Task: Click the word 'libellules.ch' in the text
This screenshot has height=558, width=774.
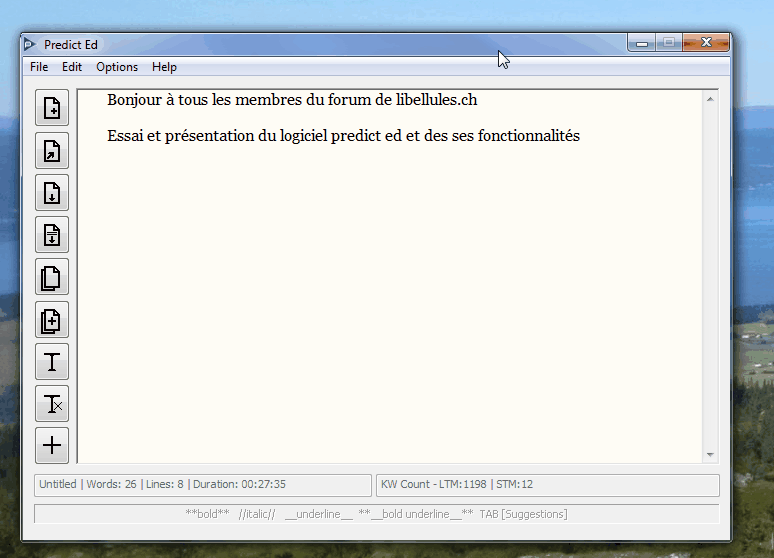Action: click(x=436, y=100)
